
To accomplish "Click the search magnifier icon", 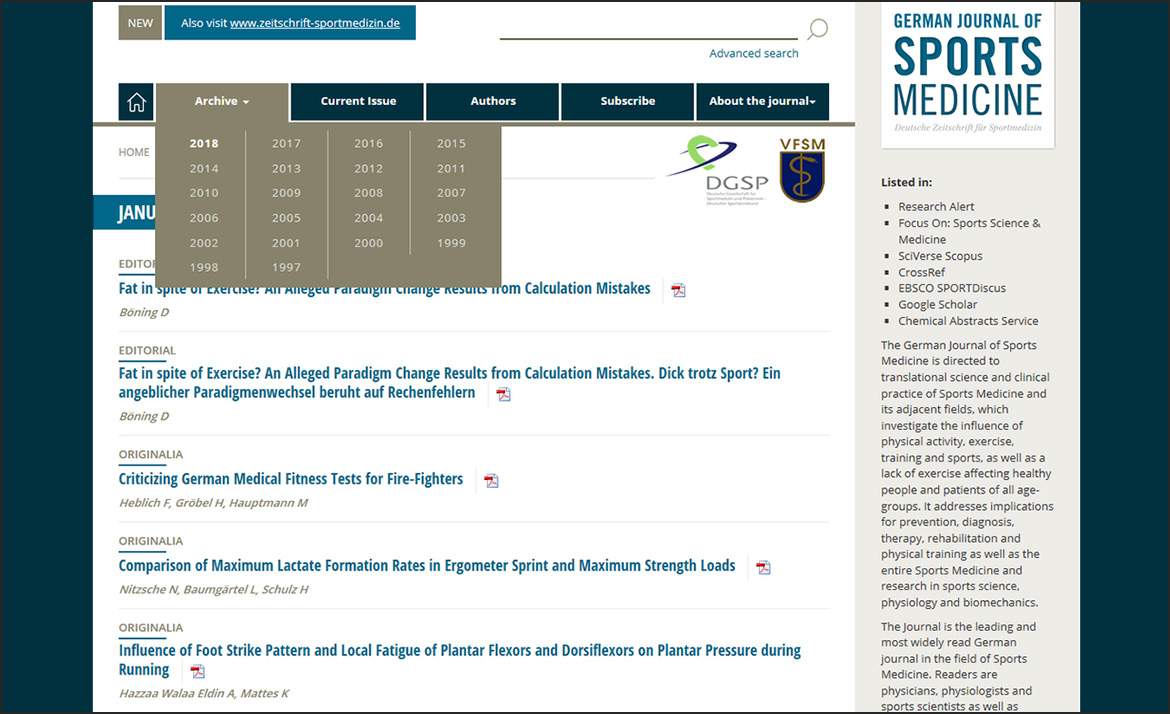I will point(817,29).
